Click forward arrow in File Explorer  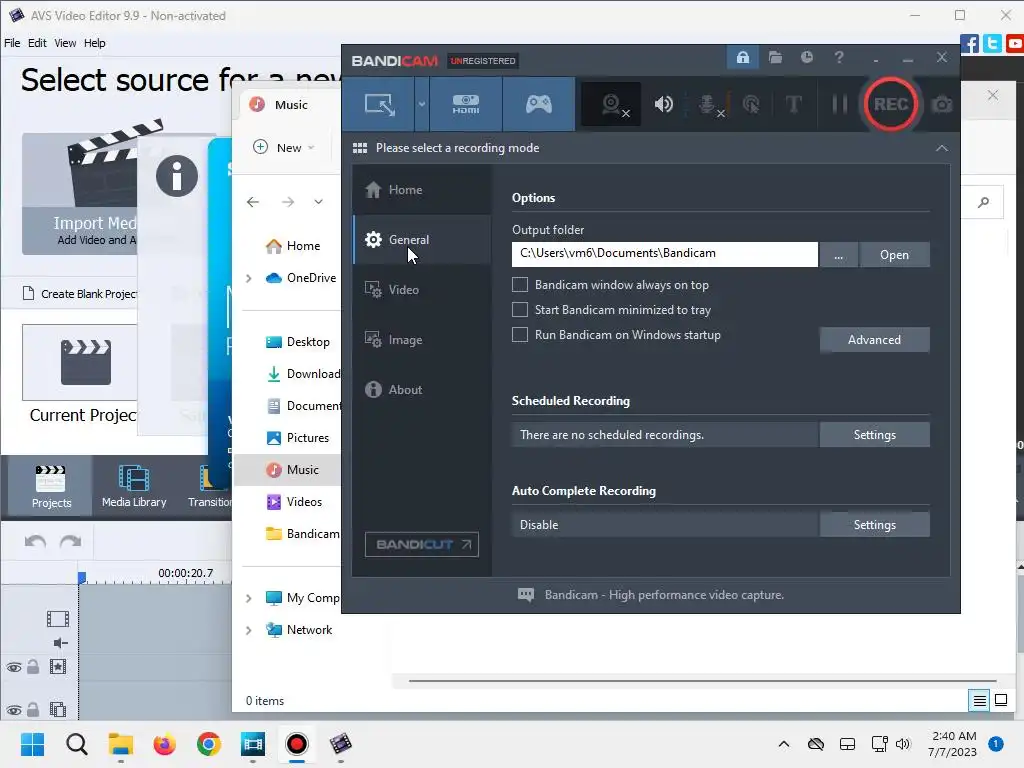click(288, 202)
